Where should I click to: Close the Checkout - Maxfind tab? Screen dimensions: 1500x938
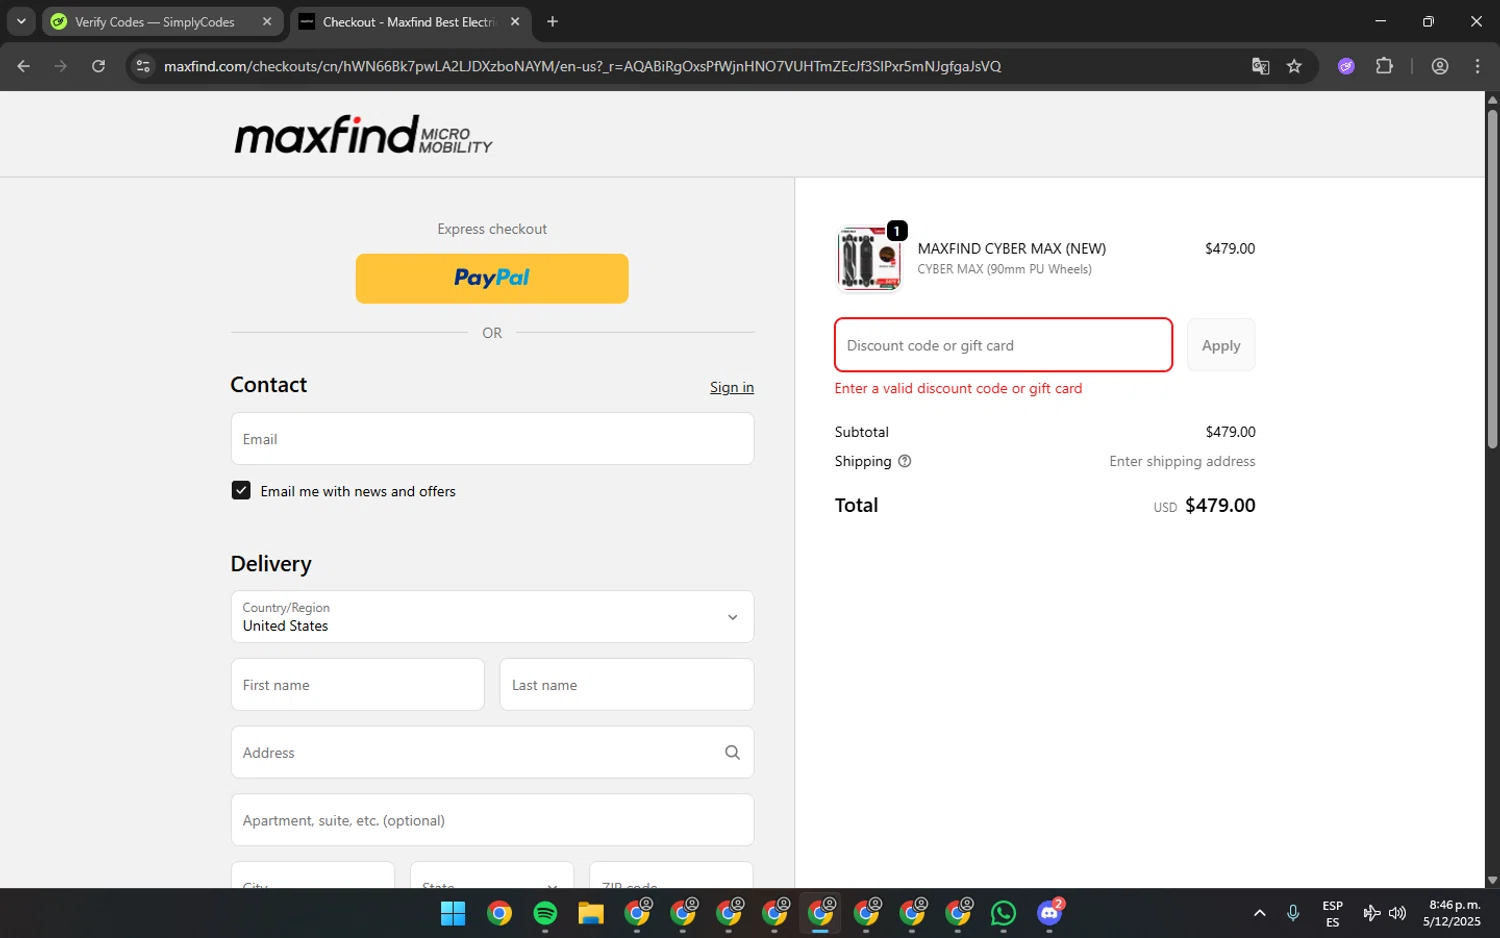pos(515,21)
